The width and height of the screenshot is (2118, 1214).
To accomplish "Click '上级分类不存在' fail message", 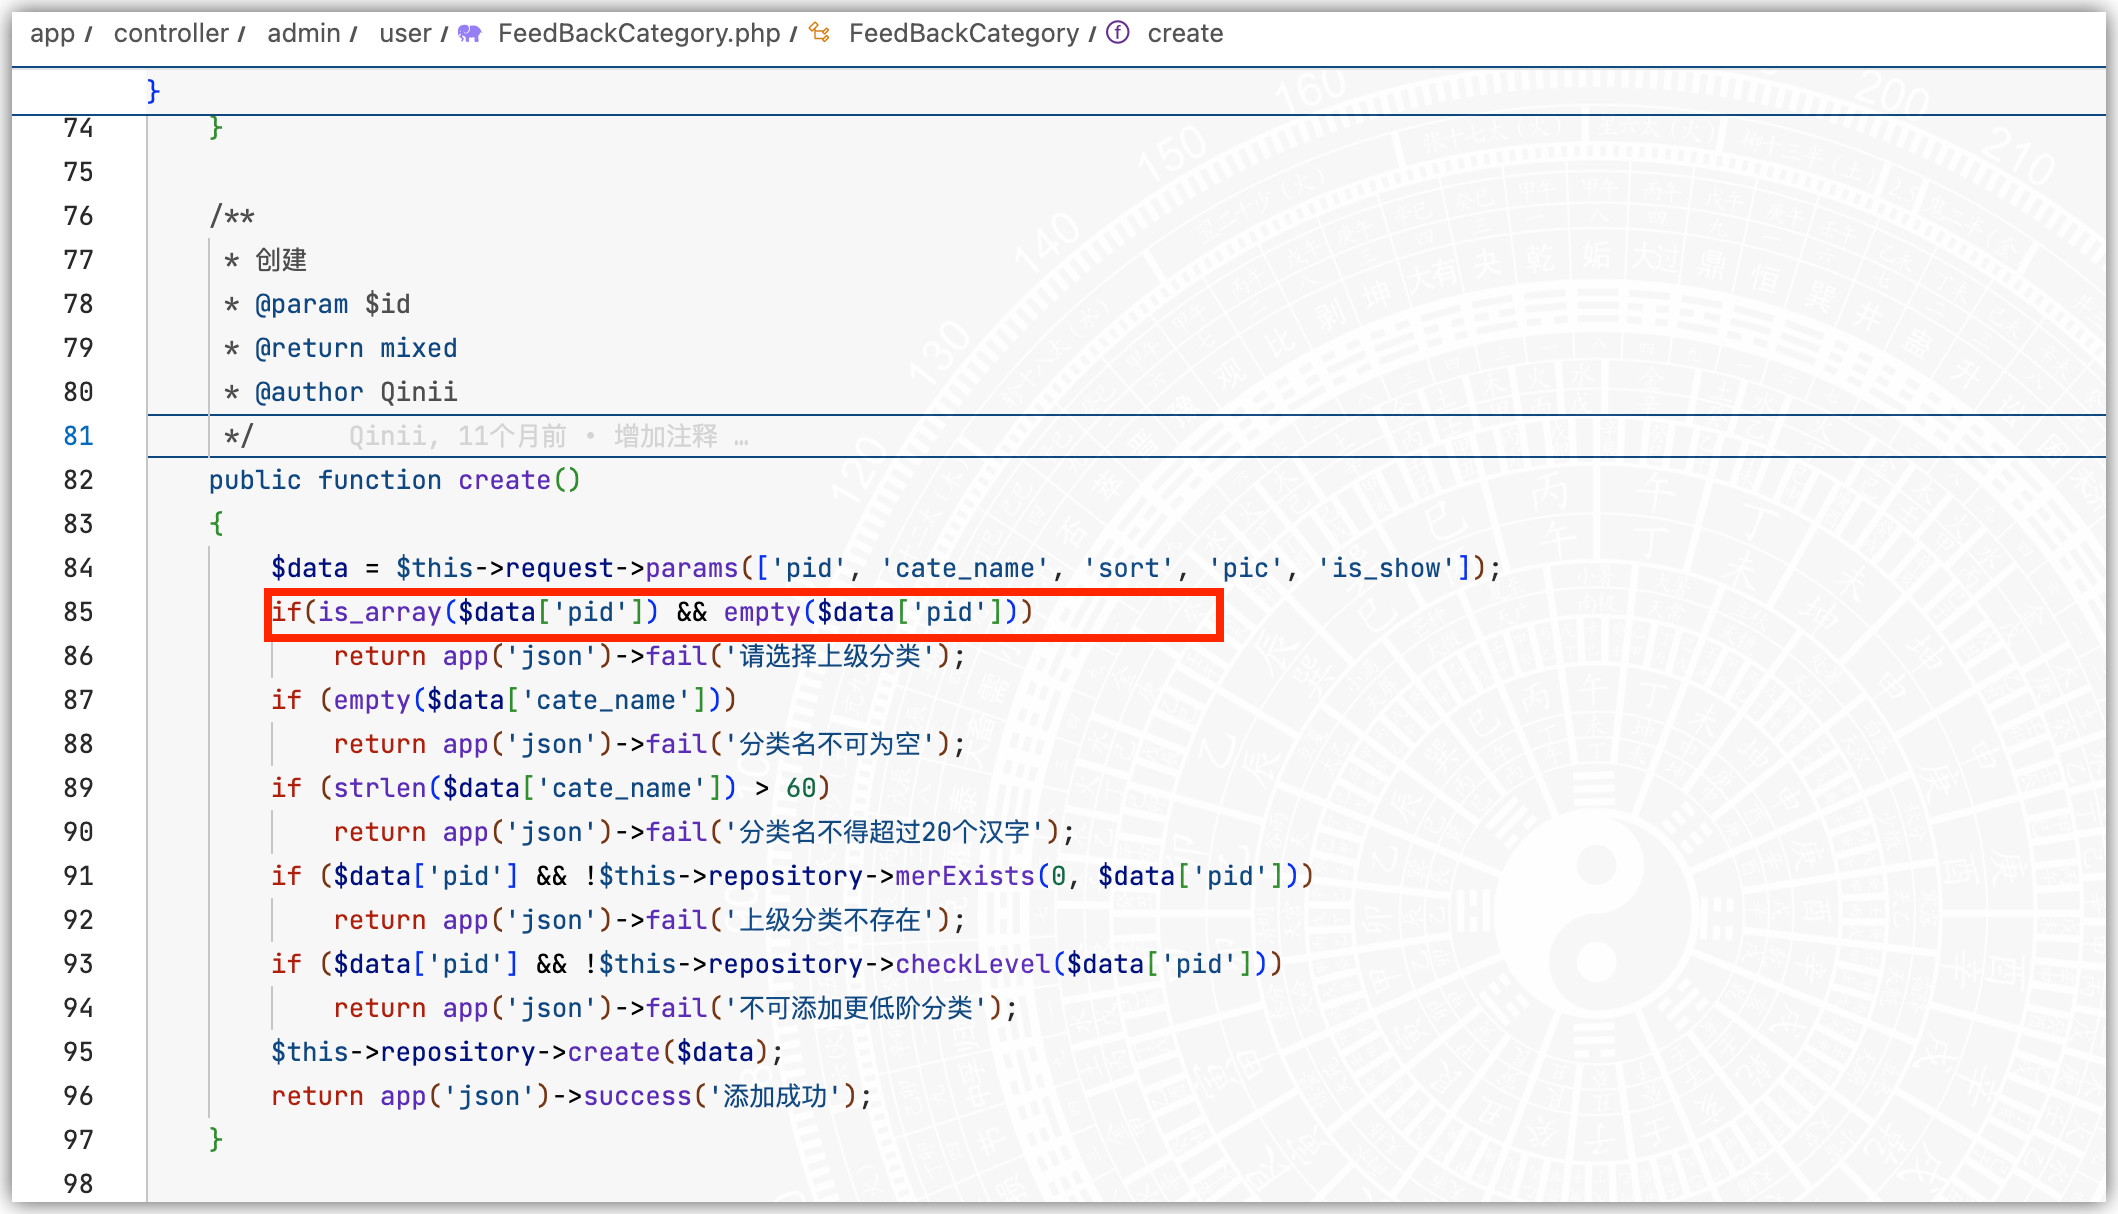I will click(830, 920).
